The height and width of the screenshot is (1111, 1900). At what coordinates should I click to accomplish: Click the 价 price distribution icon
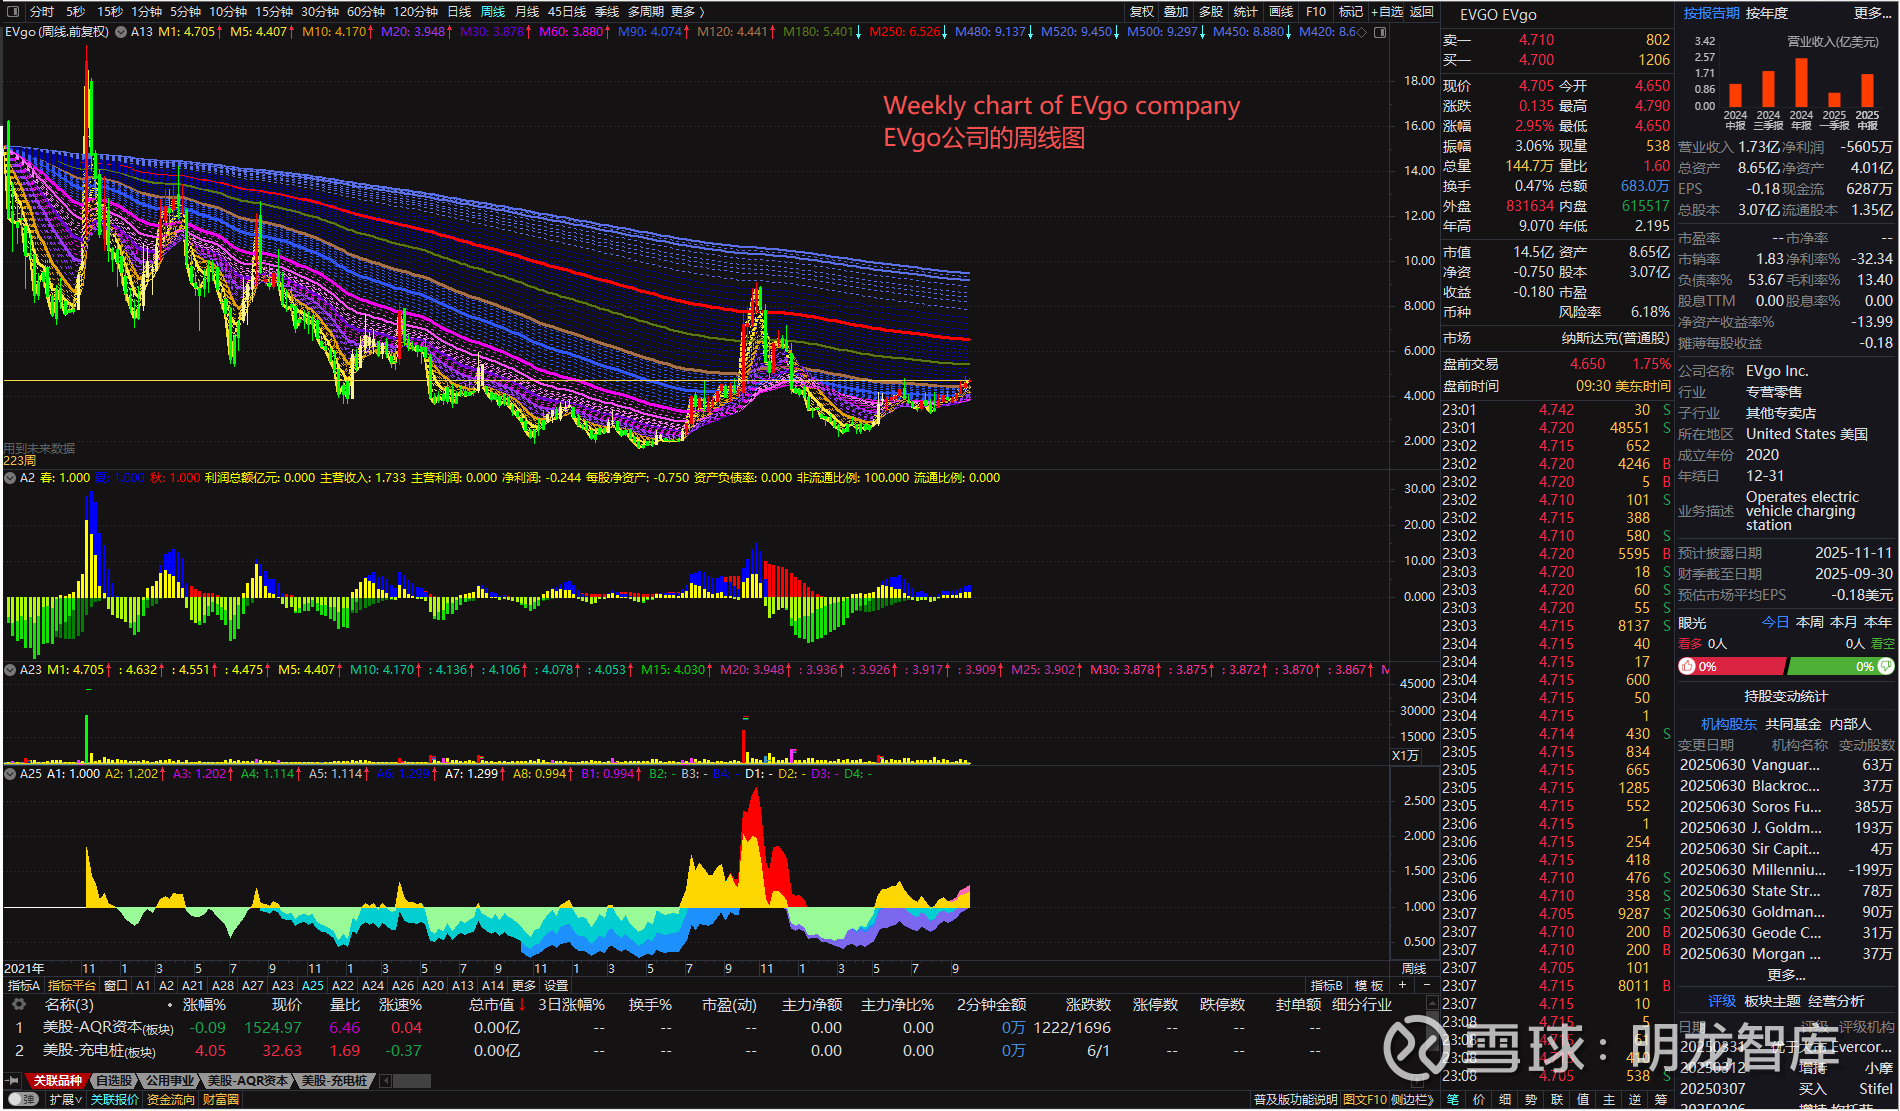[1479, 1099]
